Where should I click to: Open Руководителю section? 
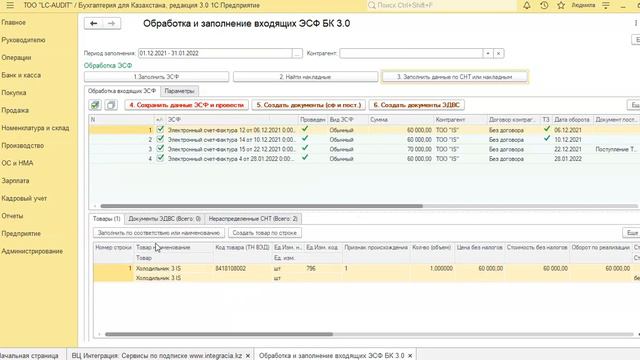point(23,40)
